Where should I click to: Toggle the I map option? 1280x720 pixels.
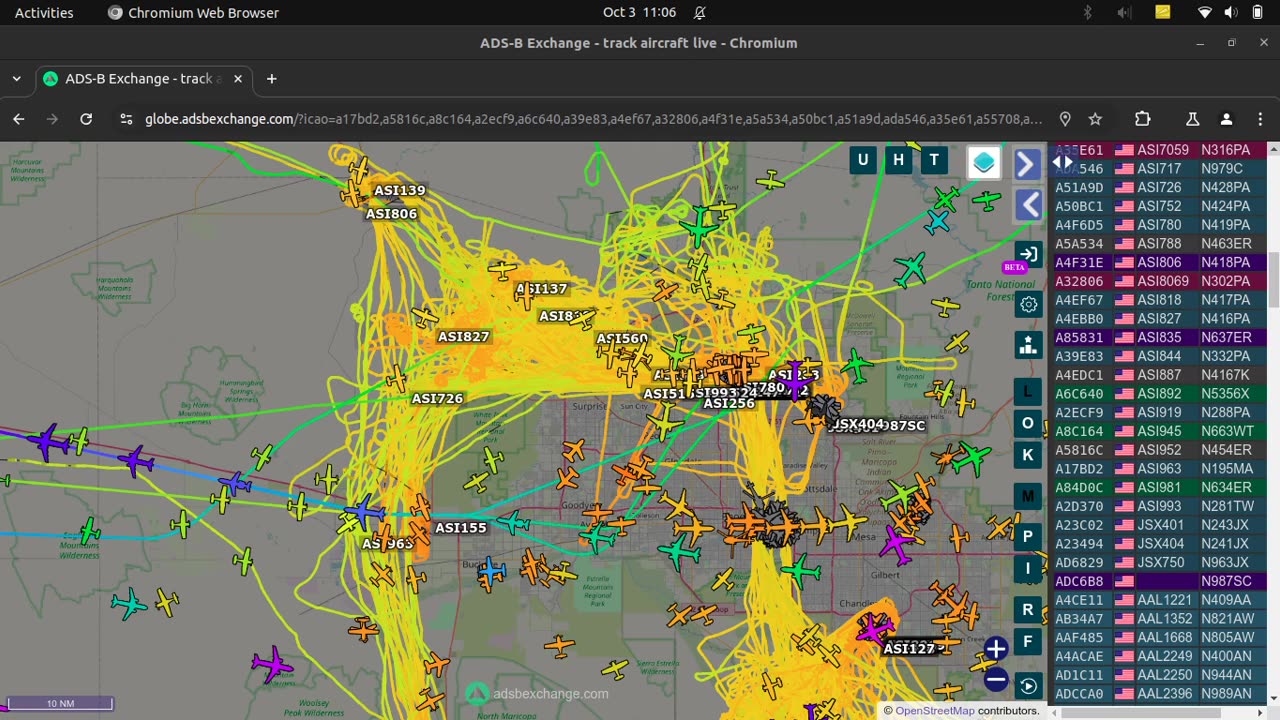pos(1027,569)
